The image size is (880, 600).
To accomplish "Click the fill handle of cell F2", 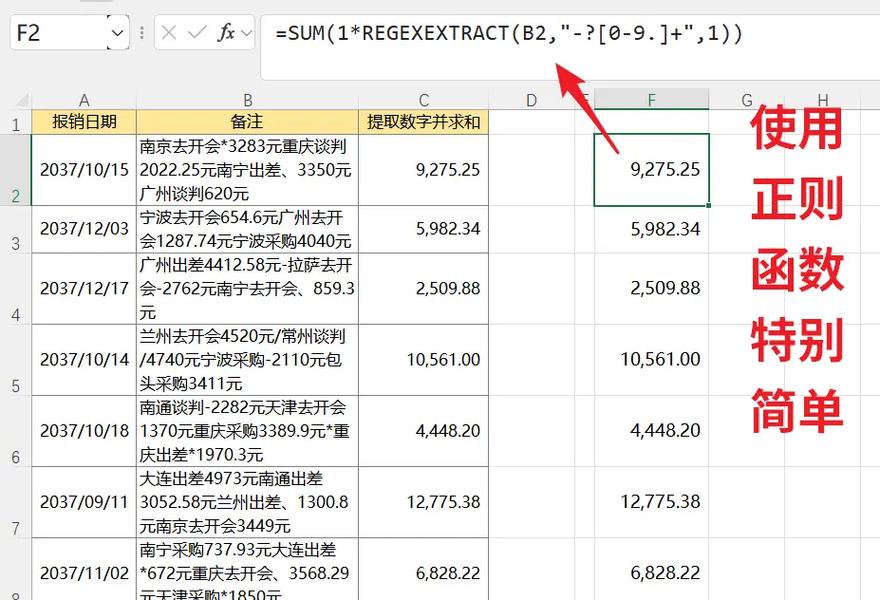I will pyautogui.click(x=709, y=205).
